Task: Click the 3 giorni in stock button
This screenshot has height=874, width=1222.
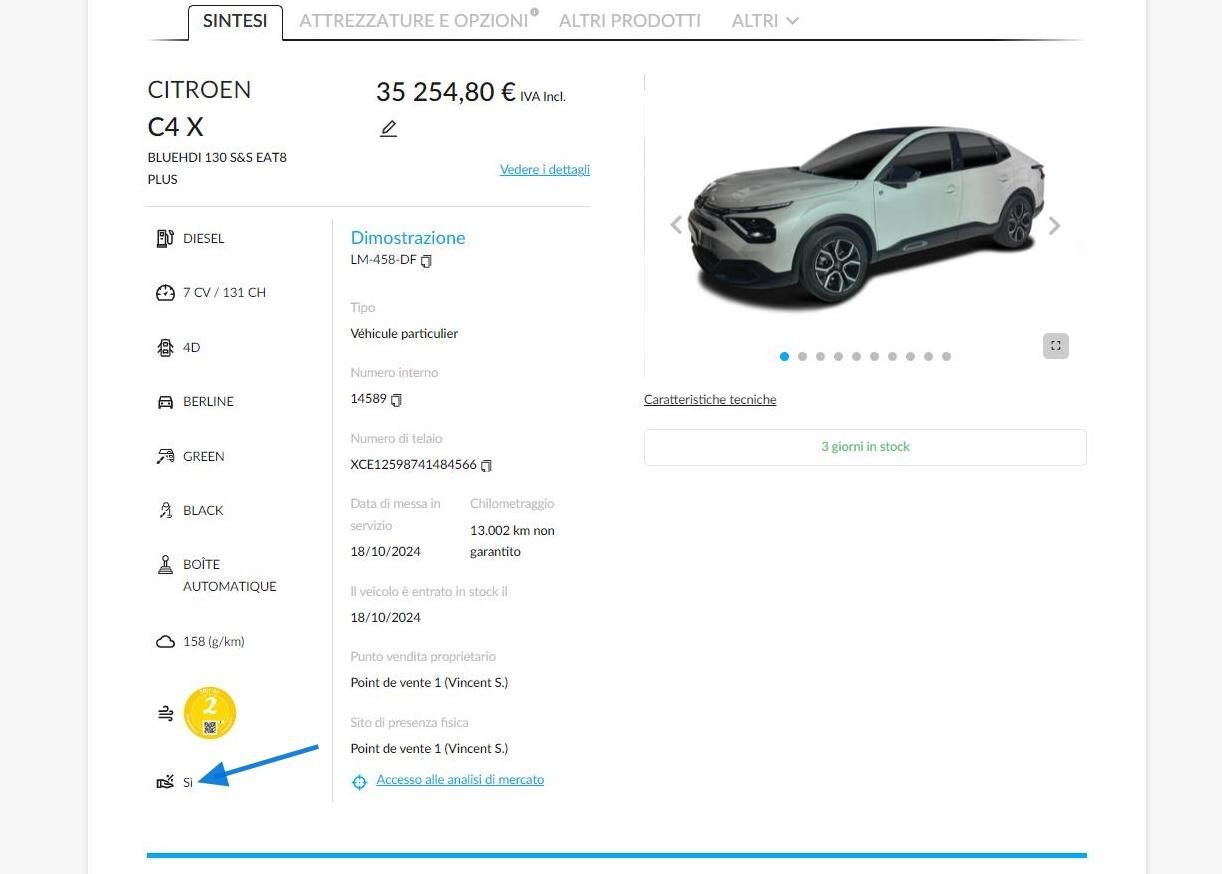Action: [x=865, y=447]
